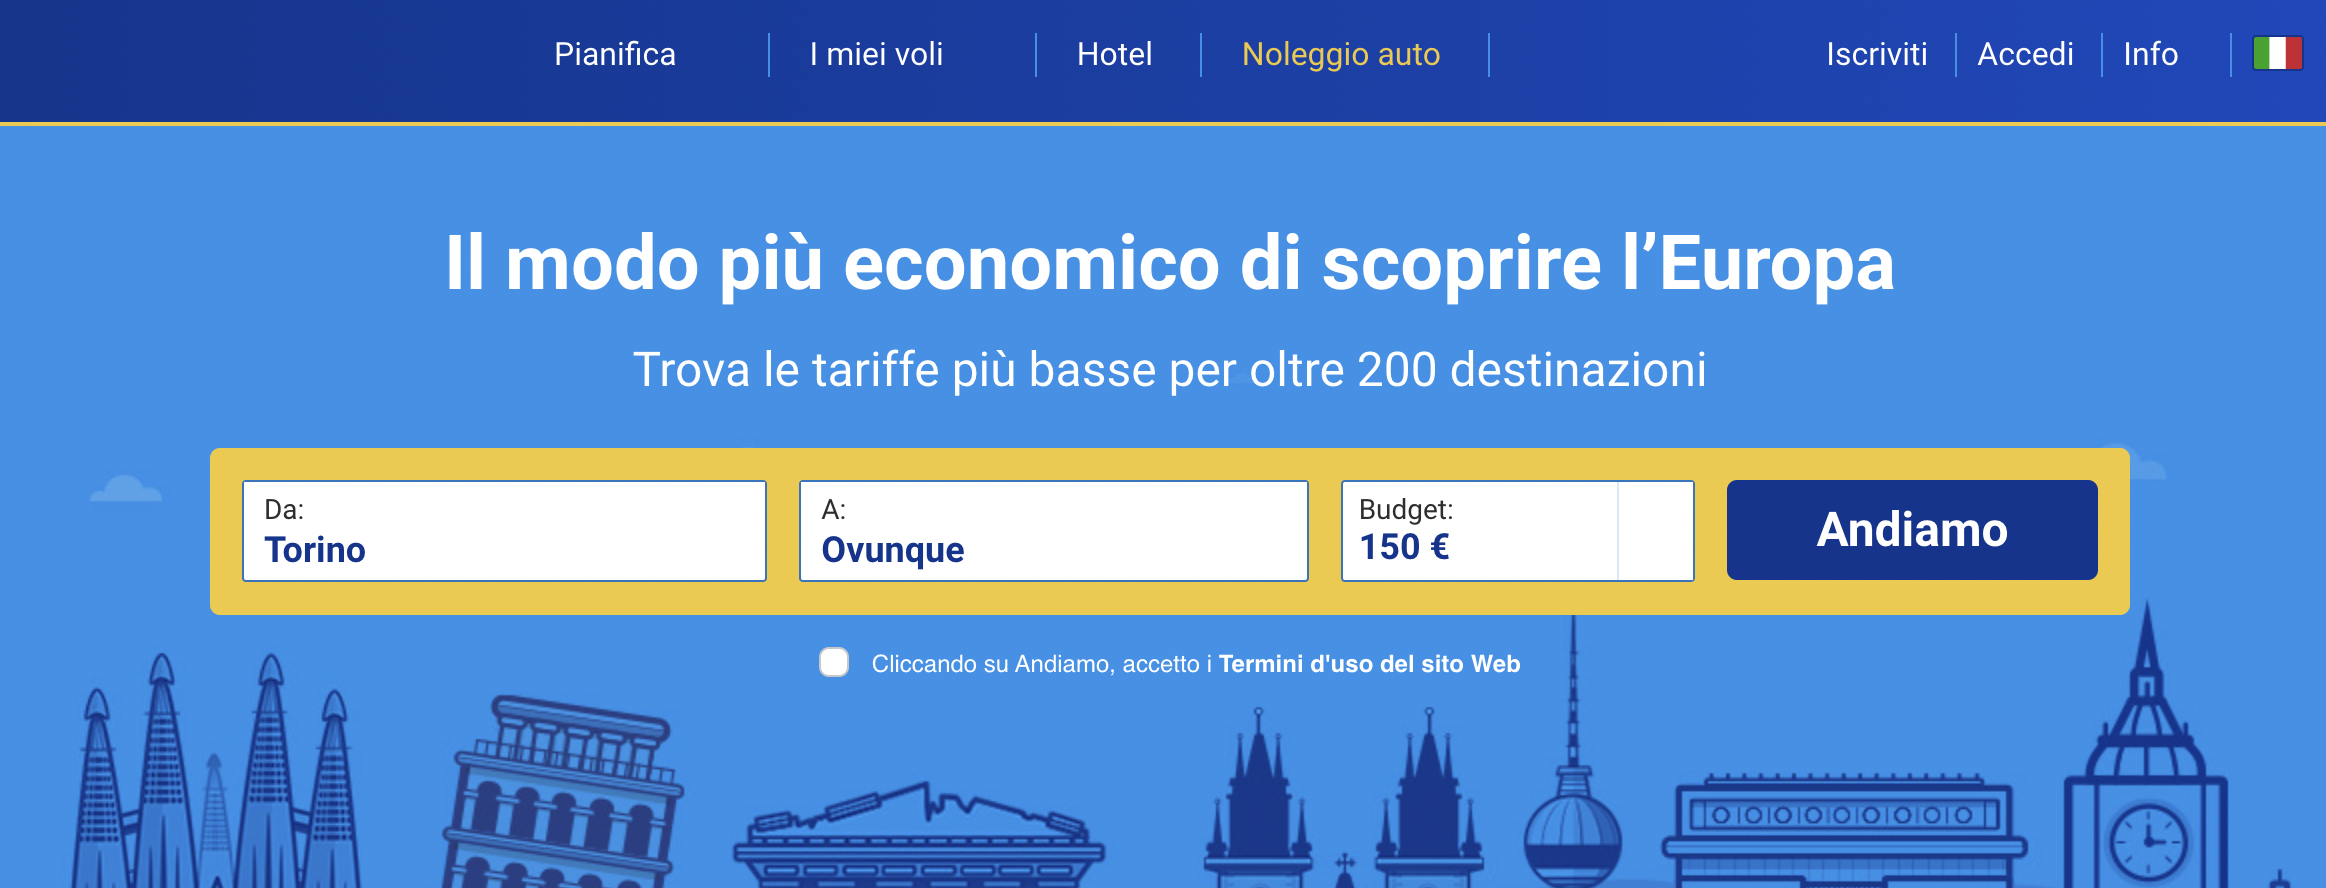Open the A destination selector showing Ovunque
Viewport: 2326px width, 888px height.
pyautogui.click(x=1053, y=531)
